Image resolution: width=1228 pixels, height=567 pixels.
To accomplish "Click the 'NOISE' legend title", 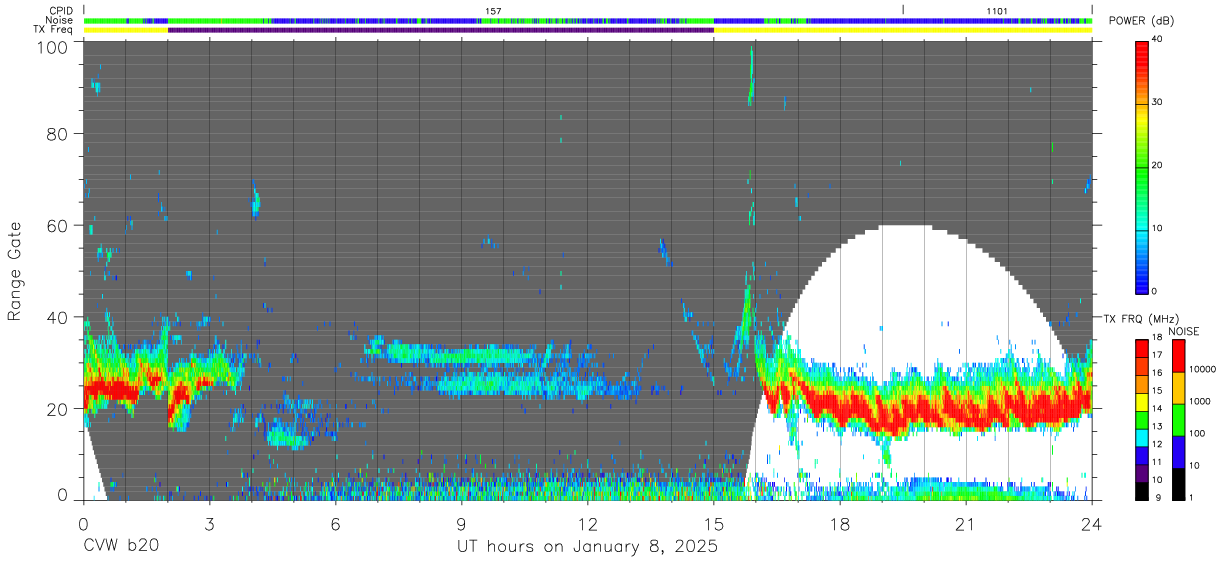I will [x=1183, y=331].
